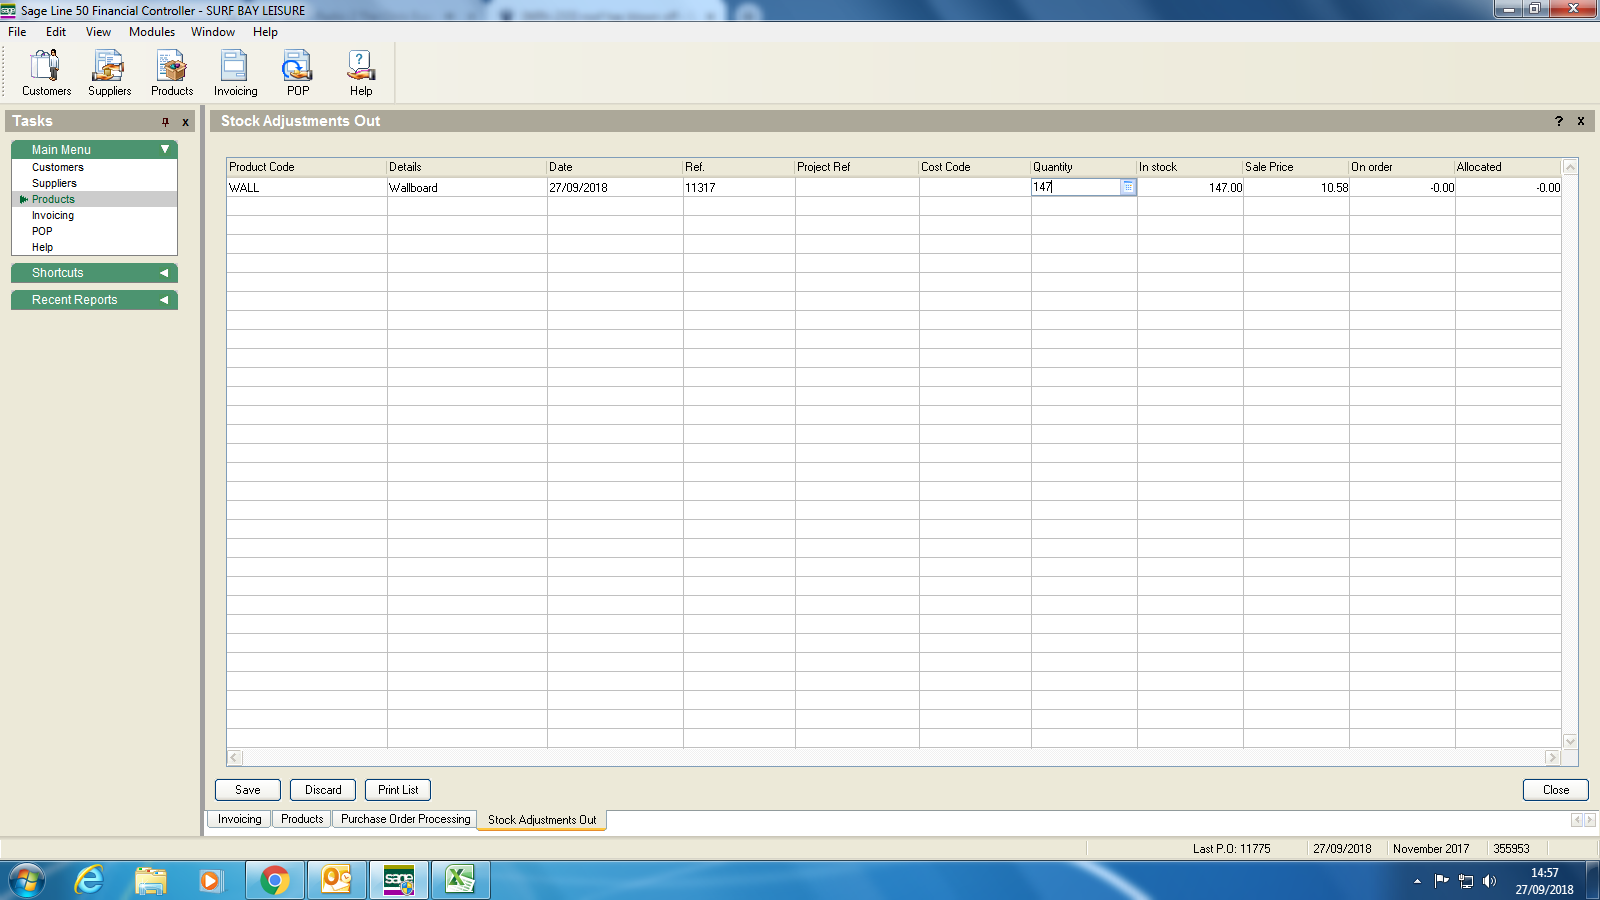The image size is (1600, 900).
Task: Open the Quantity field calculator button
Action: 1128,187
